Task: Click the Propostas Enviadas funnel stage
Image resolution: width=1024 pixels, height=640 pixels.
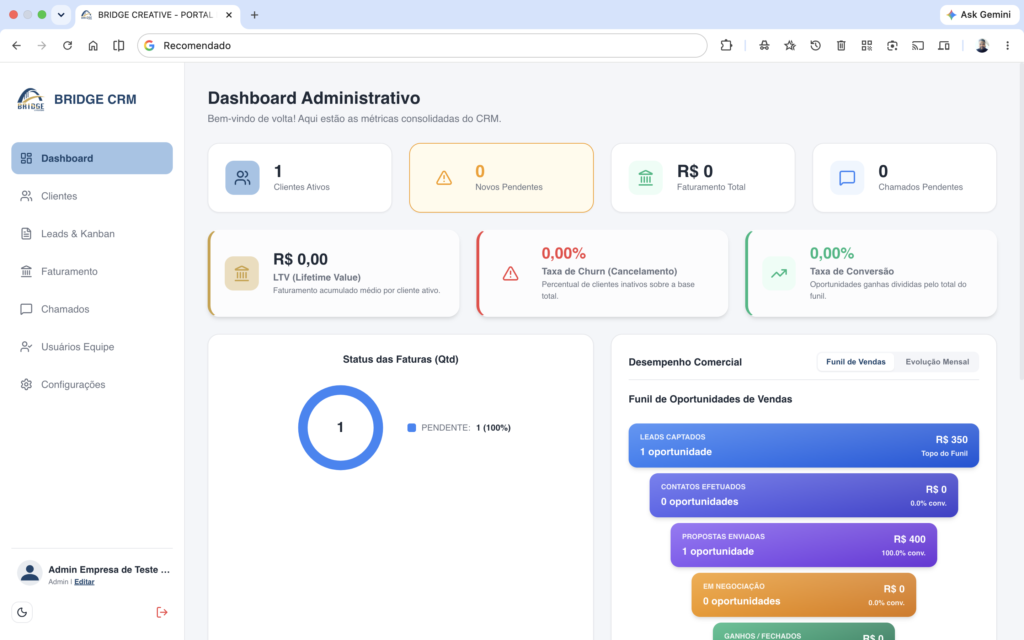Action: [x=803, y=545]
